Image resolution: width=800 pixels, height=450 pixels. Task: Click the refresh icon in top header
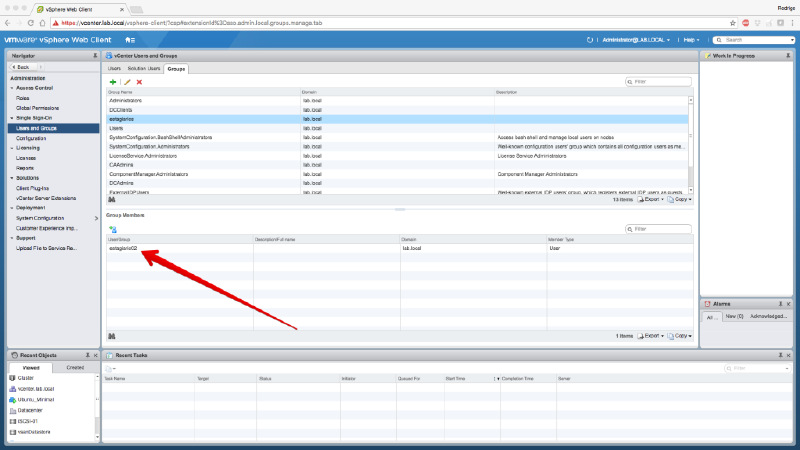click(589, 39)
